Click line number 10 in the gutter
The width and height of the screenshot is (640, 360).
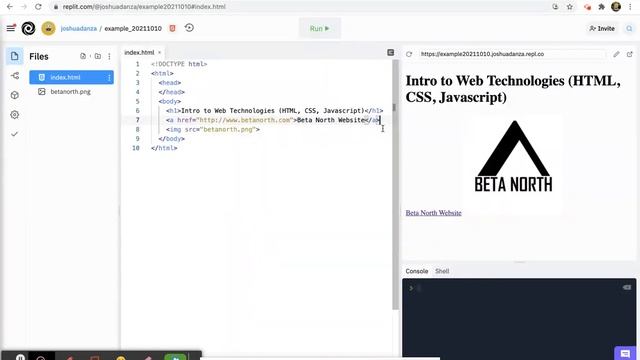(x=136, y=148)
